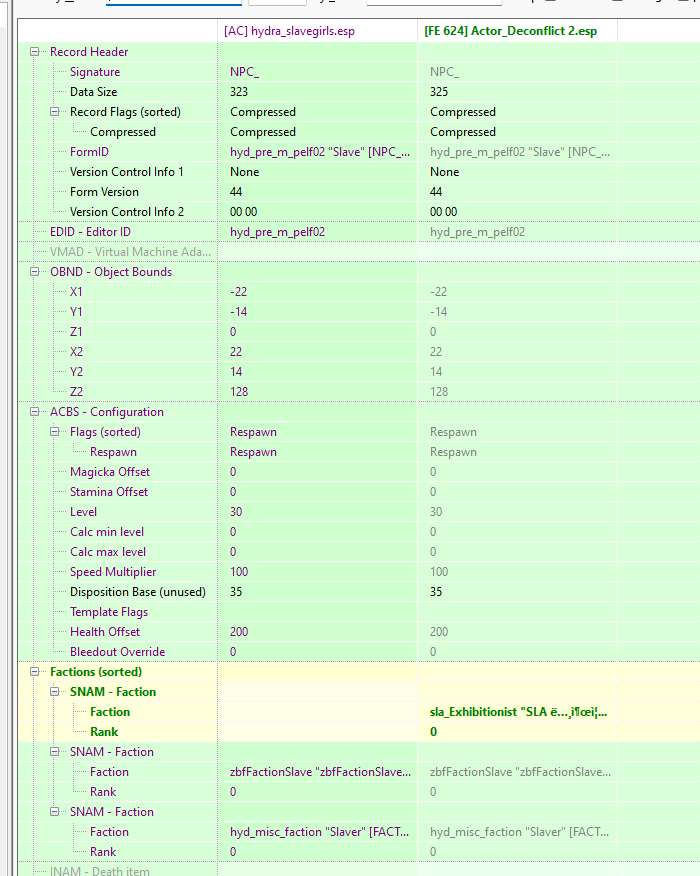This screenshot has height=876, width=700.
Task: Collapse SNAM - Faction node above zbfFactionSlave
Action: (x=55, y=752)
